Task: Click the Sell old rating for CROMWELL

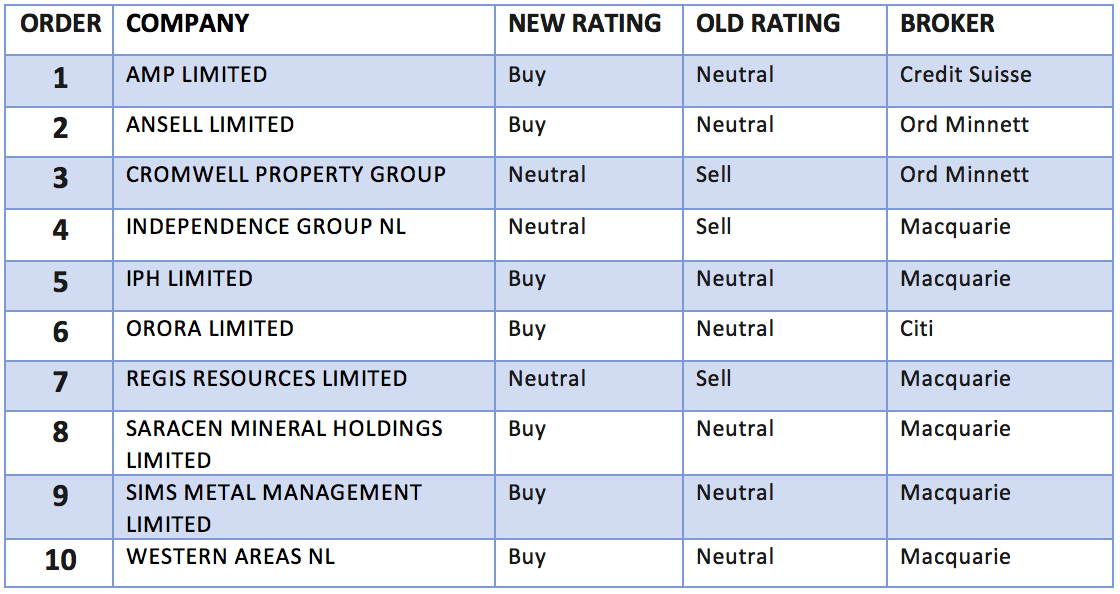Action: click(x=714, y=175)
